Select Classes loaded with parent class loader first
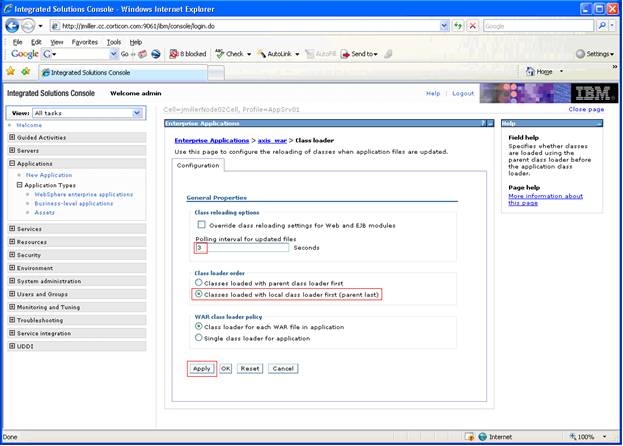The height and width of the screenshot is (446, 623). (199, 282)
